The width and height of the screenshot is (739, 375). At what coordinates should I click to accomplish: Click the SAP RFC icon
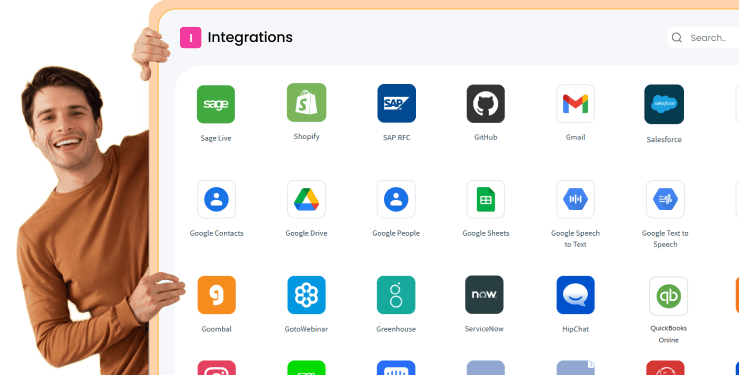(x=396, y=103)
